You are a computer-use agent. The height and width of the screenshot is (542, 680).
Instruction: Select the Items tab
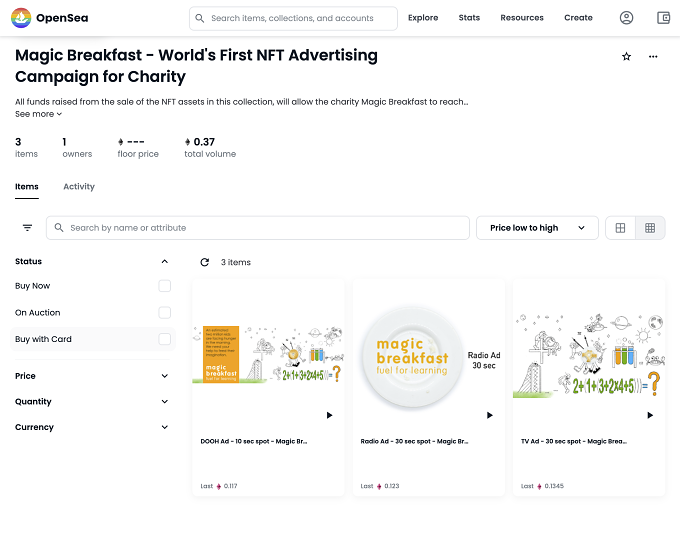(27, 186)
